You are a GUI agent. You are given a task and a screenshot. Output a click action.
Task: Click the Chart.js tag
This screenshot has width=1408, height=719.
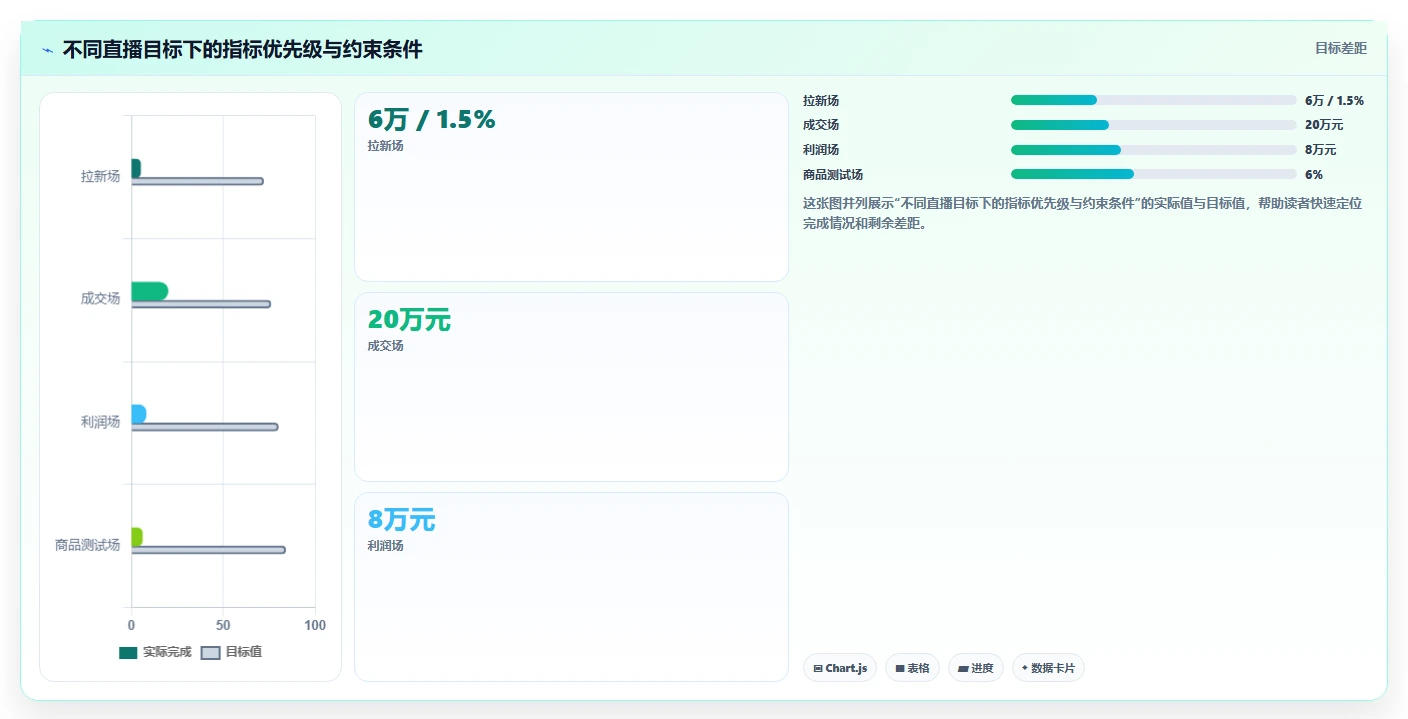click(x=840, y=667)
